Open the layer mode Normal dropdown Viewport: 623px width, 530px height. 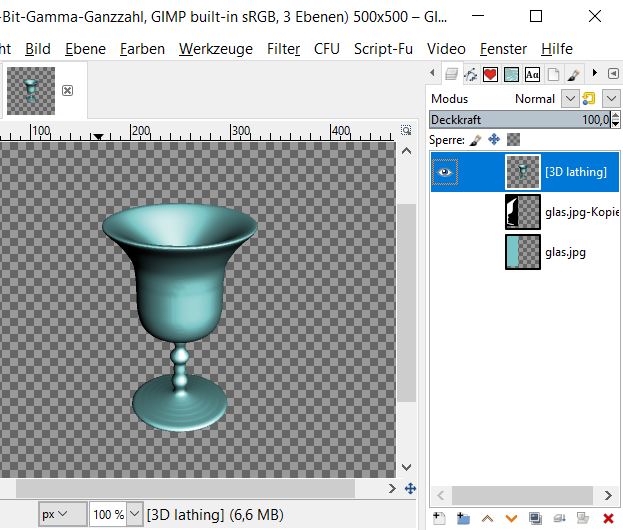569,98
